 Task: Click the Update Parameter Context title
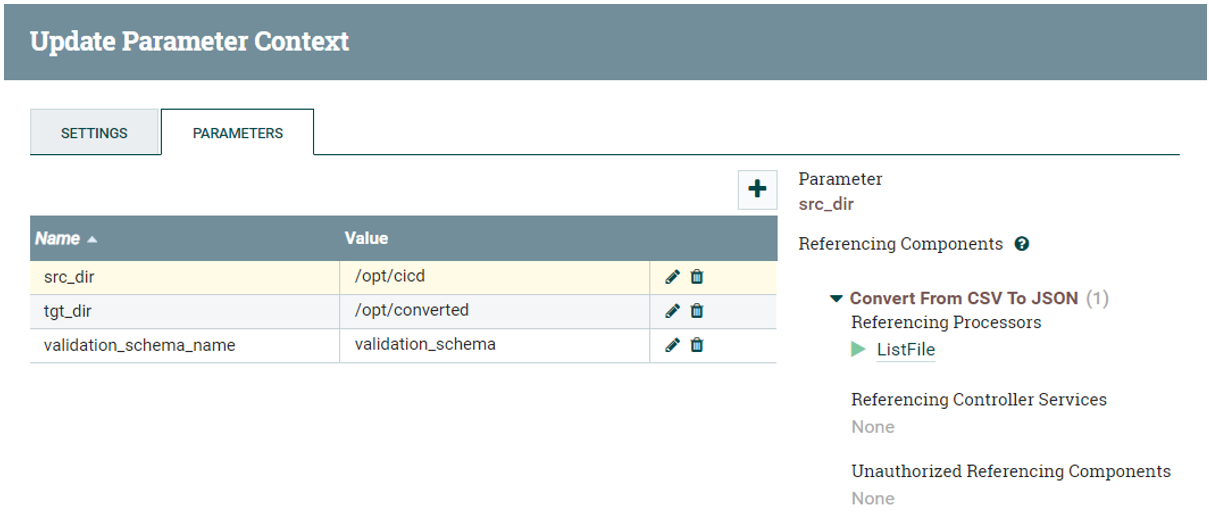click(190, 41)
